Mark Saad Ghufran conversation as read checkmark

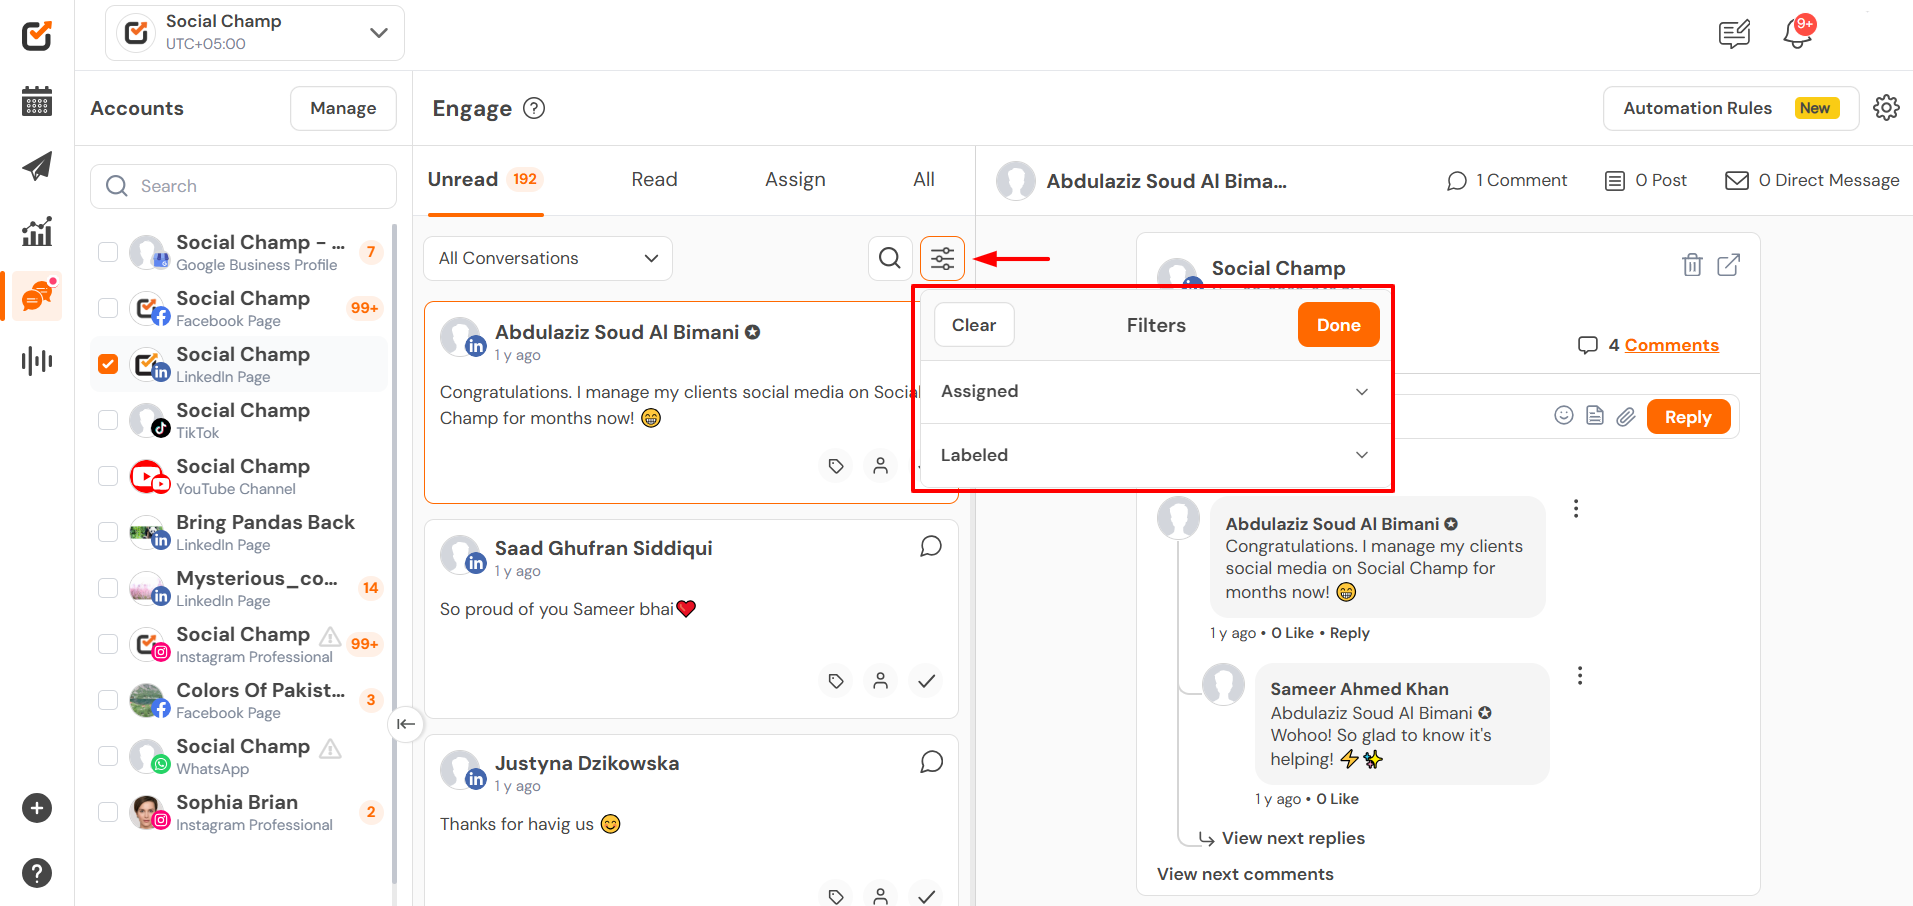[927, 681]
